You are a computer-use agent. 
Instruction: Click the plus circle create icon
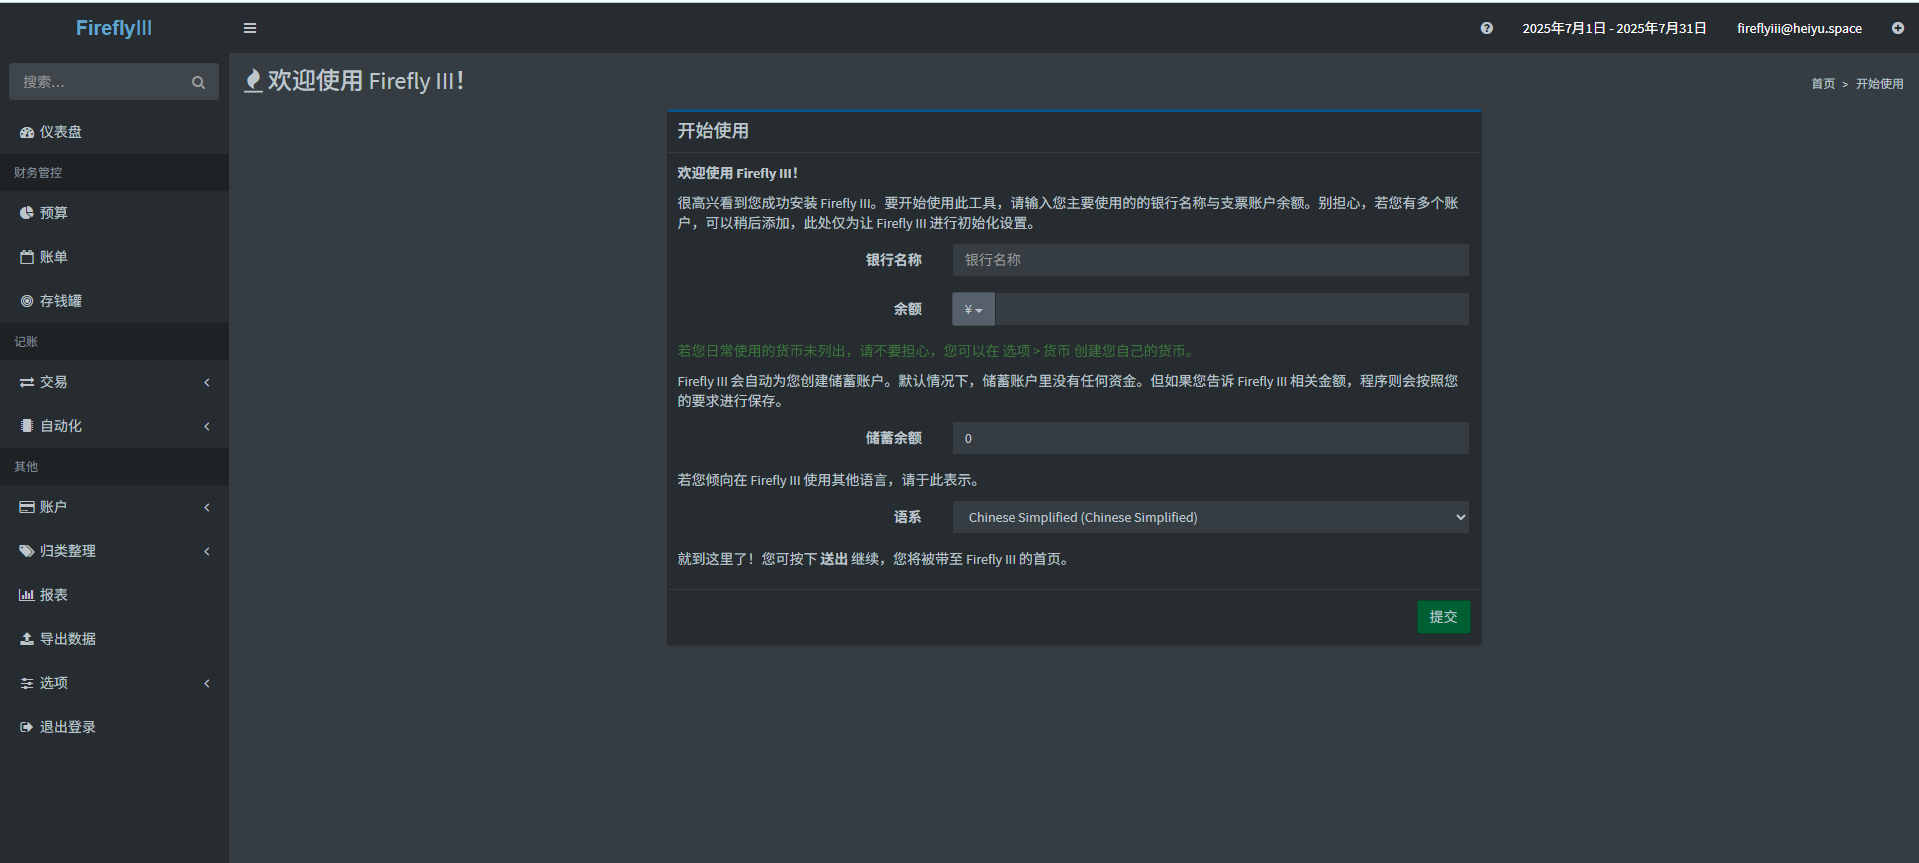(1898, 28)
